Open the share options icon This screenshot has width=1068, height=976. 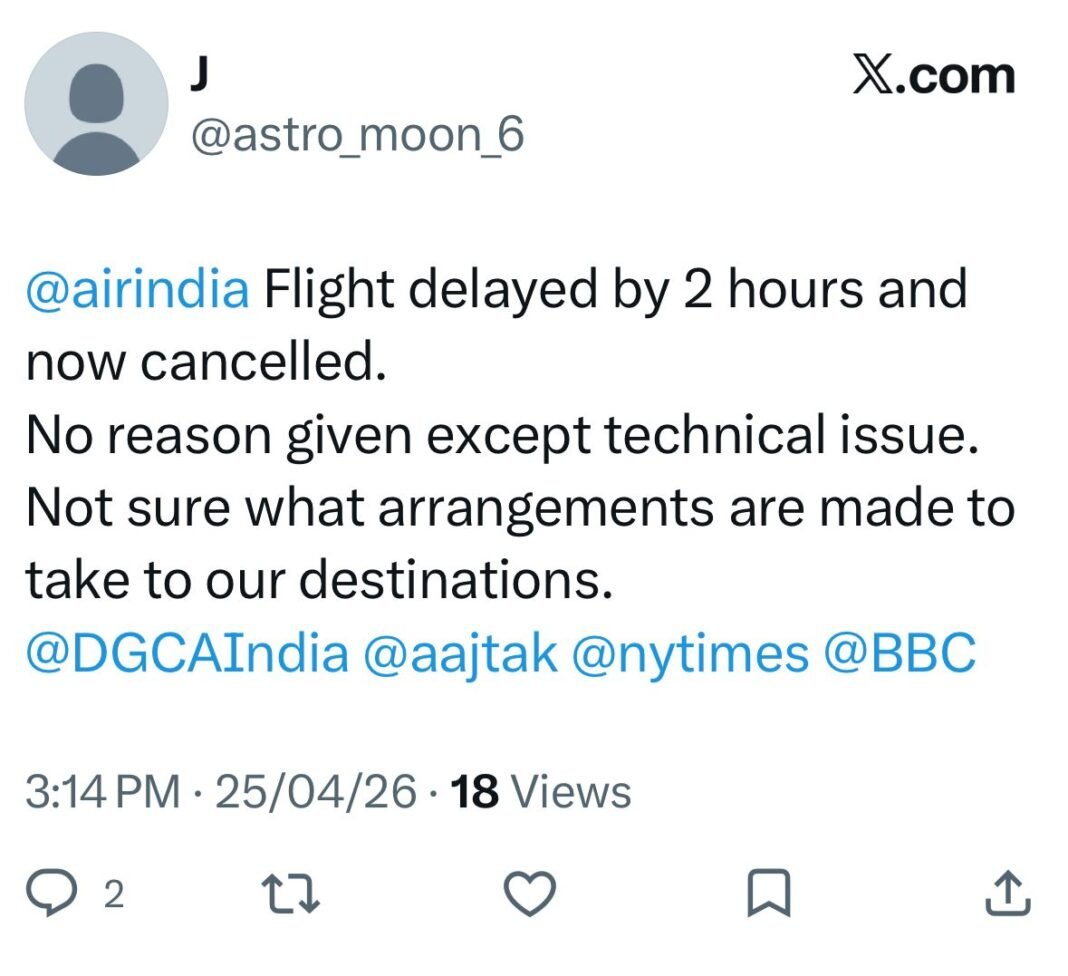pyautogui.click(x=1007, y=892)
